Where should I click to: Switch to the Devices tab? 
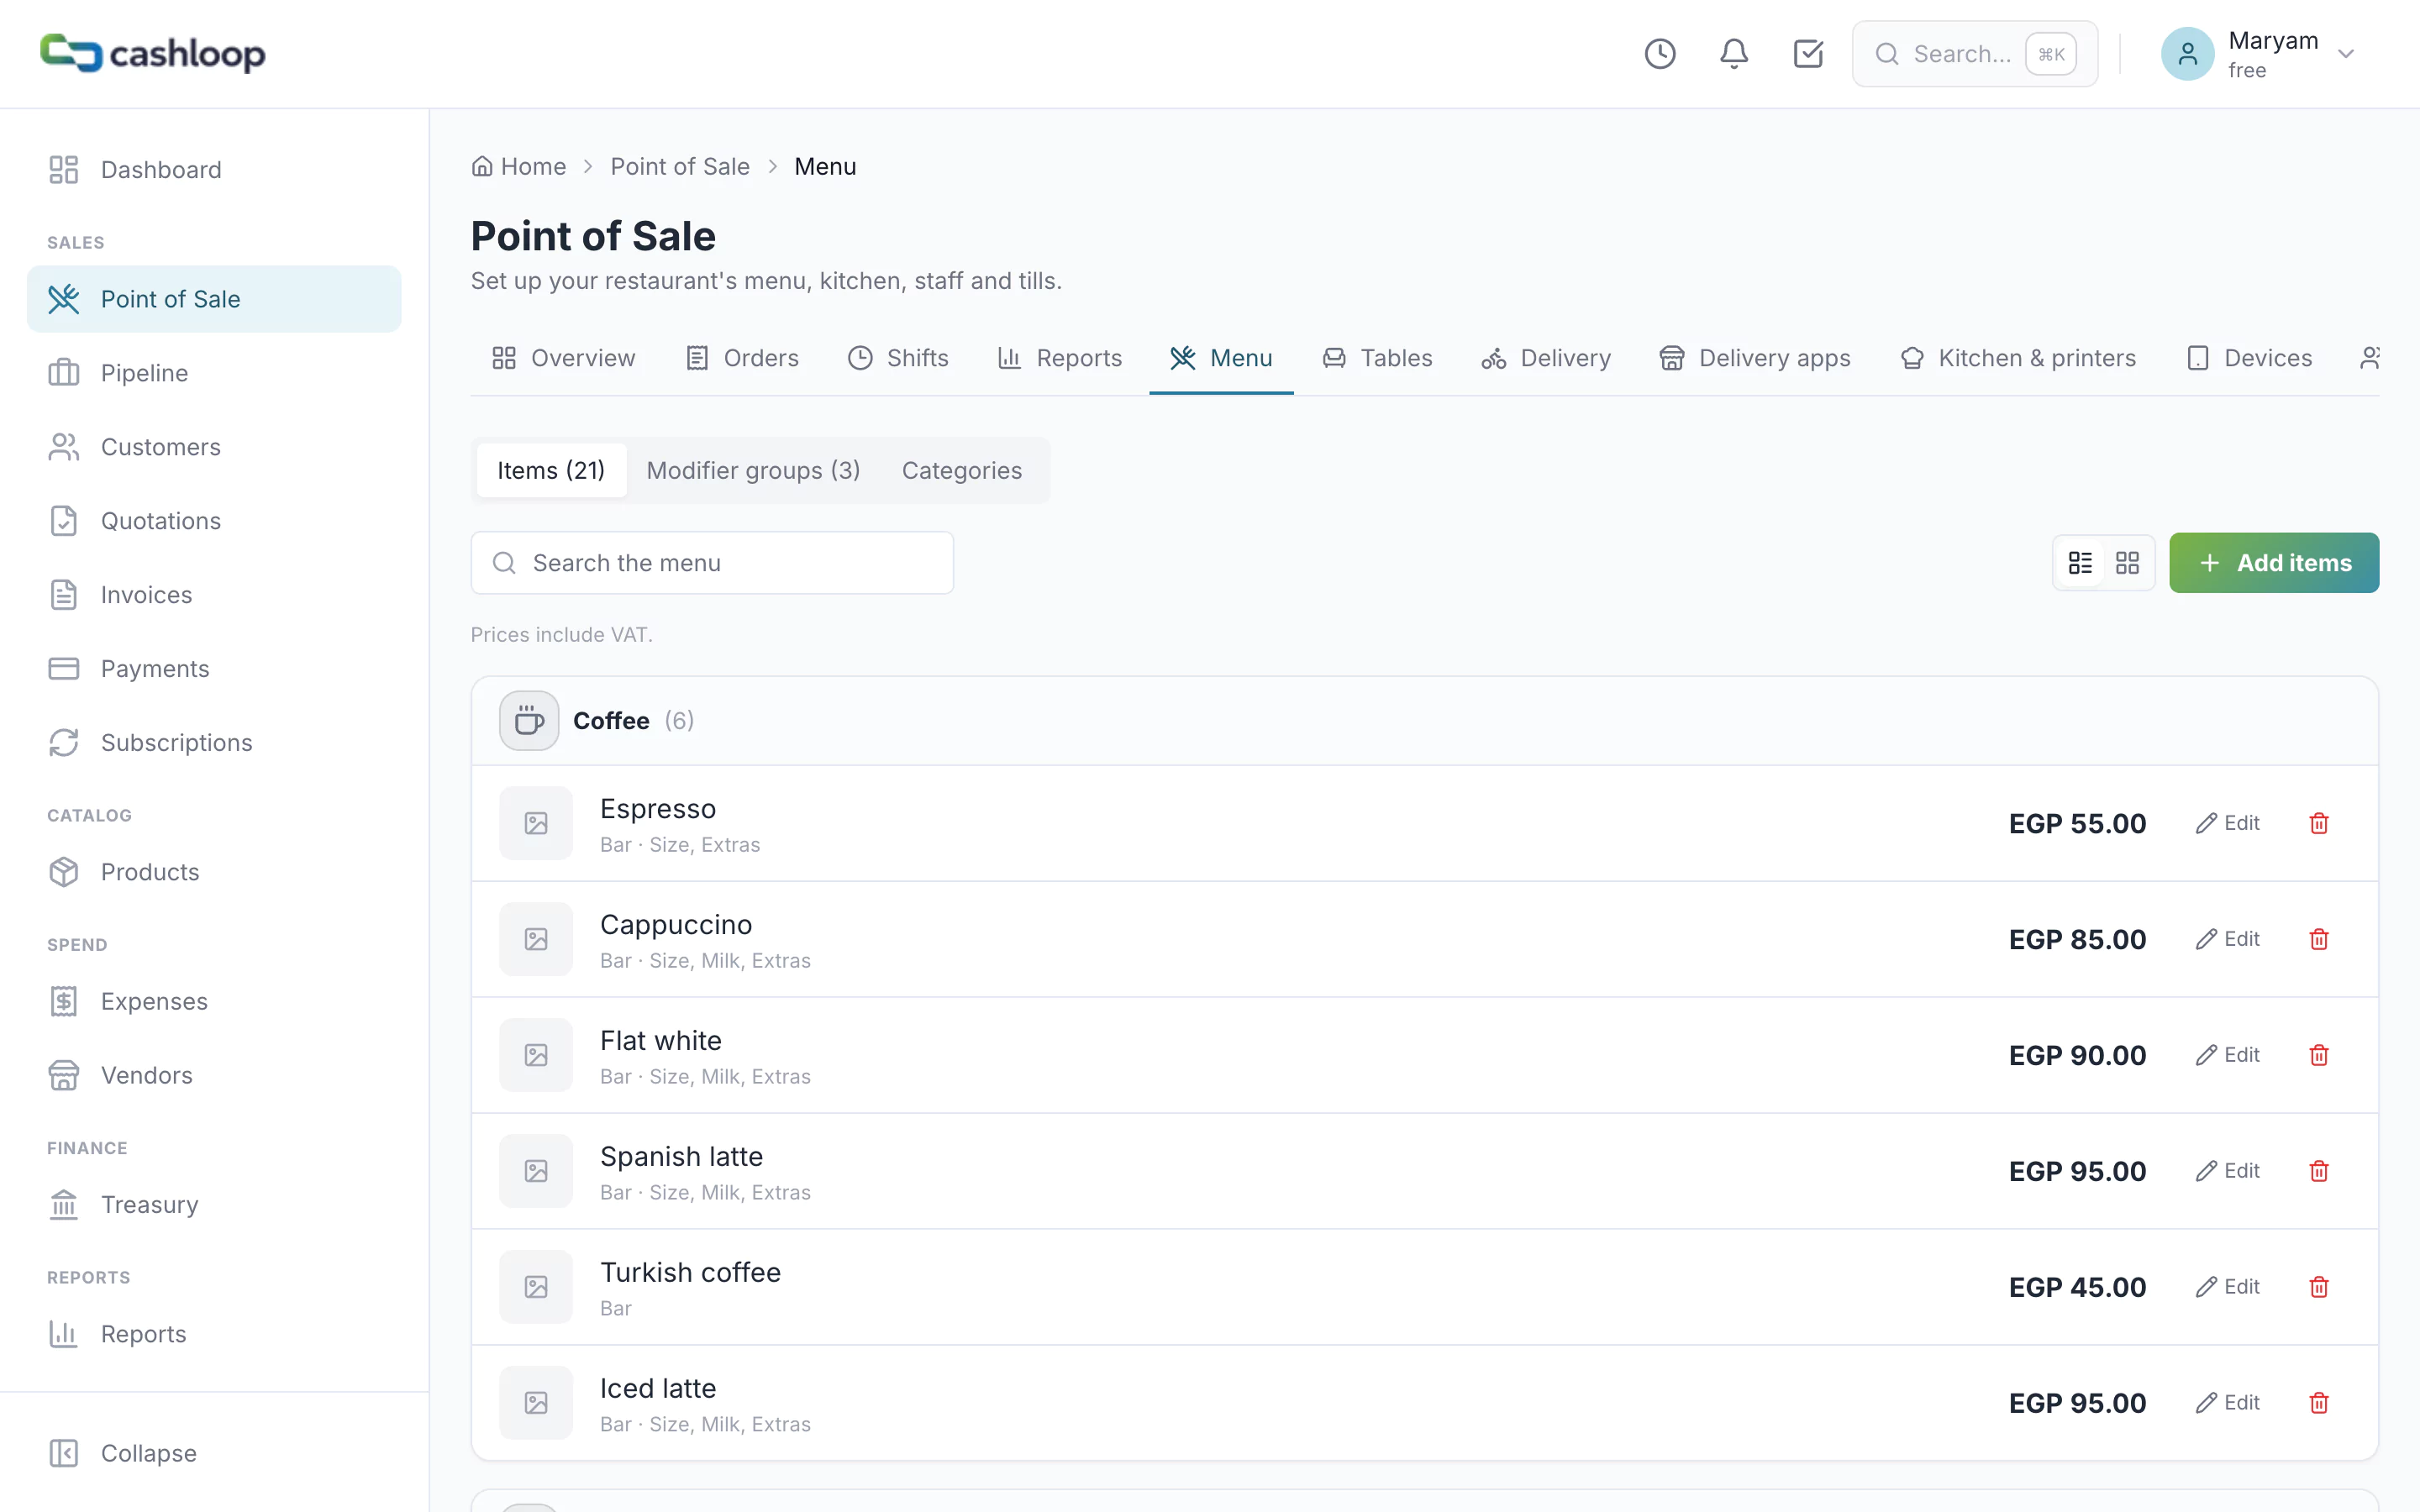pos(2249,358)
